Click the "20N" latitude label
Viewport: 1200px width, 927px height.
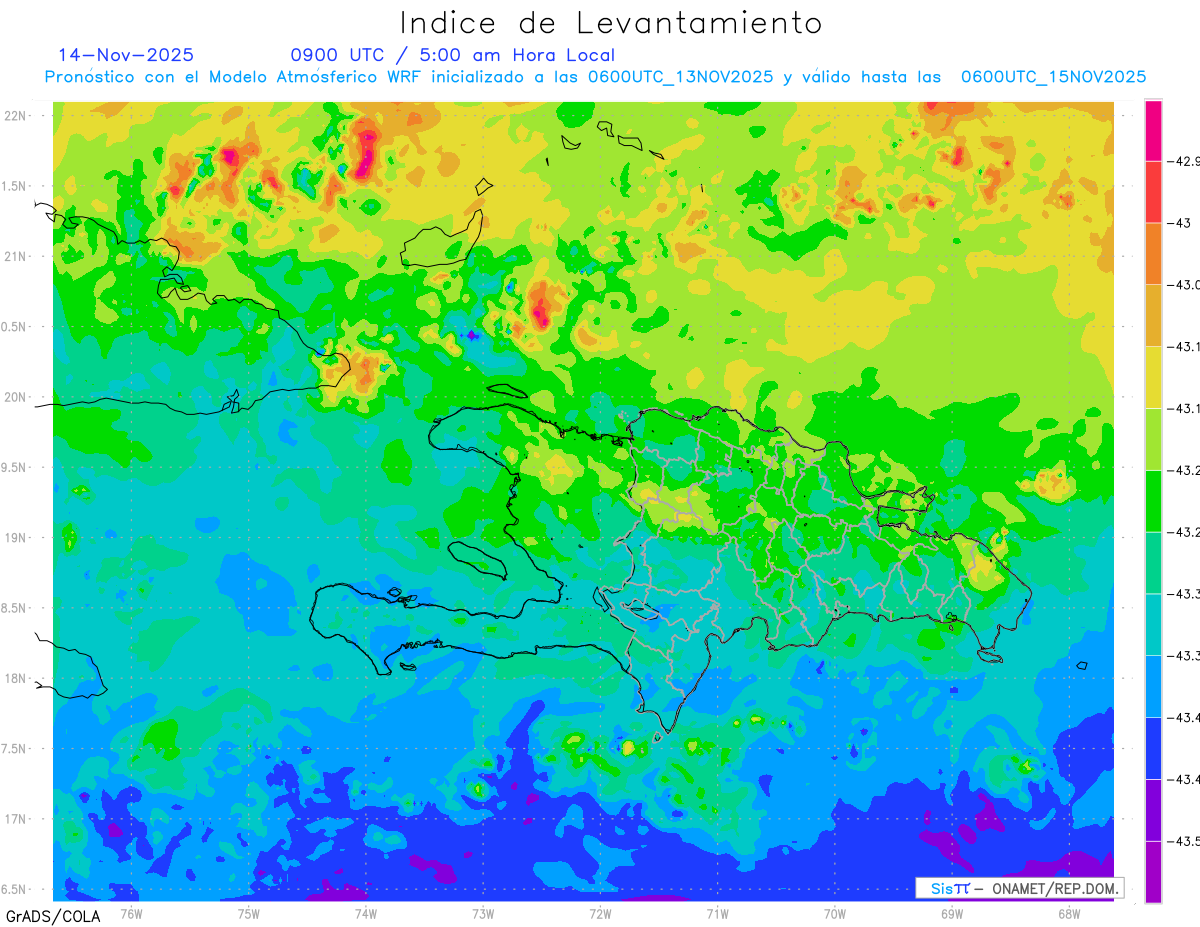click(17, 397)
